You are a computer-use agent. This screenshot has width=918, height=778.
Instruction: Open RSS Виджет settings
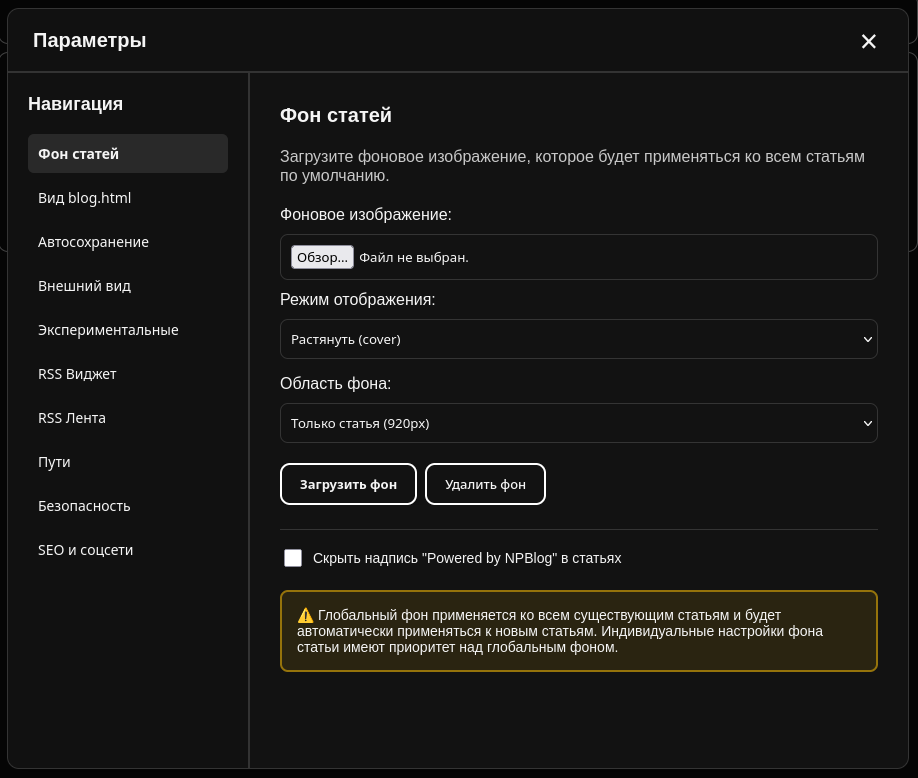click(x=128, y=373)
